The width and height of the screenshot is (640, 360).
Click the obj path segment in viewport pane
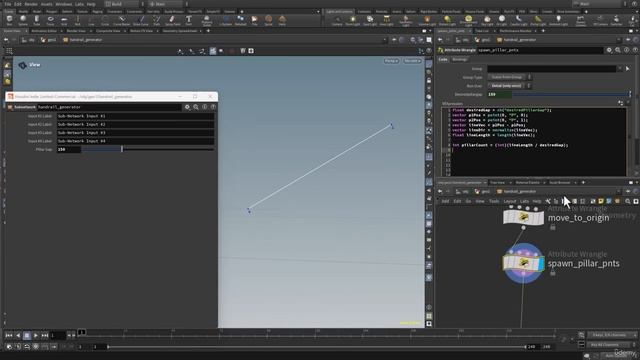tap(29, 40)
